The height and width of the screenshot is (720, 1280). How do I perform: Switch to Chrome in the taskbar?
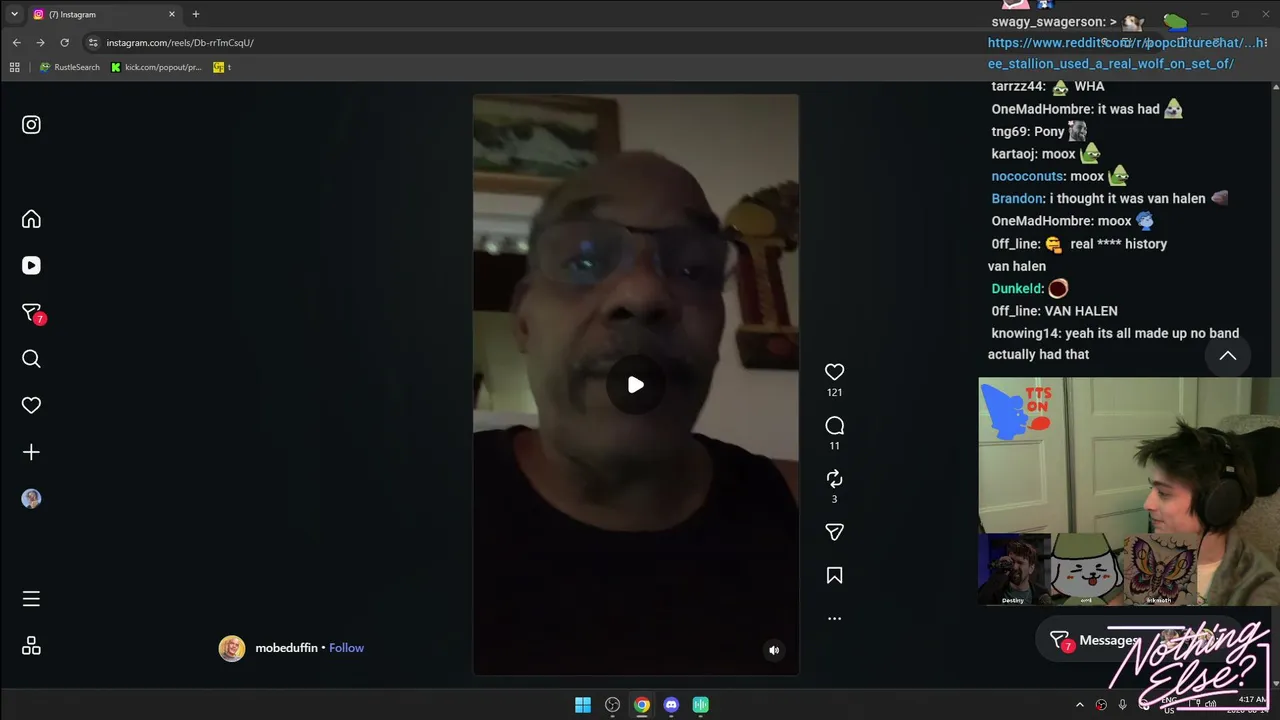pyautogui.click(x=642, y=705)
